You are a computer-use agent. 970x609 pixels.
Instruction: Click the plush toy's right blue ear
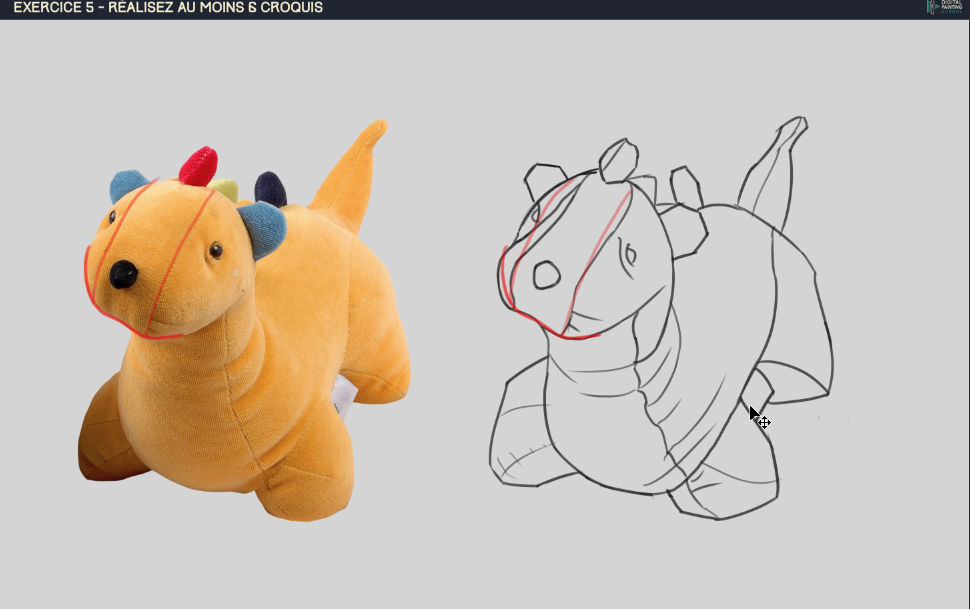coord(262,225)
